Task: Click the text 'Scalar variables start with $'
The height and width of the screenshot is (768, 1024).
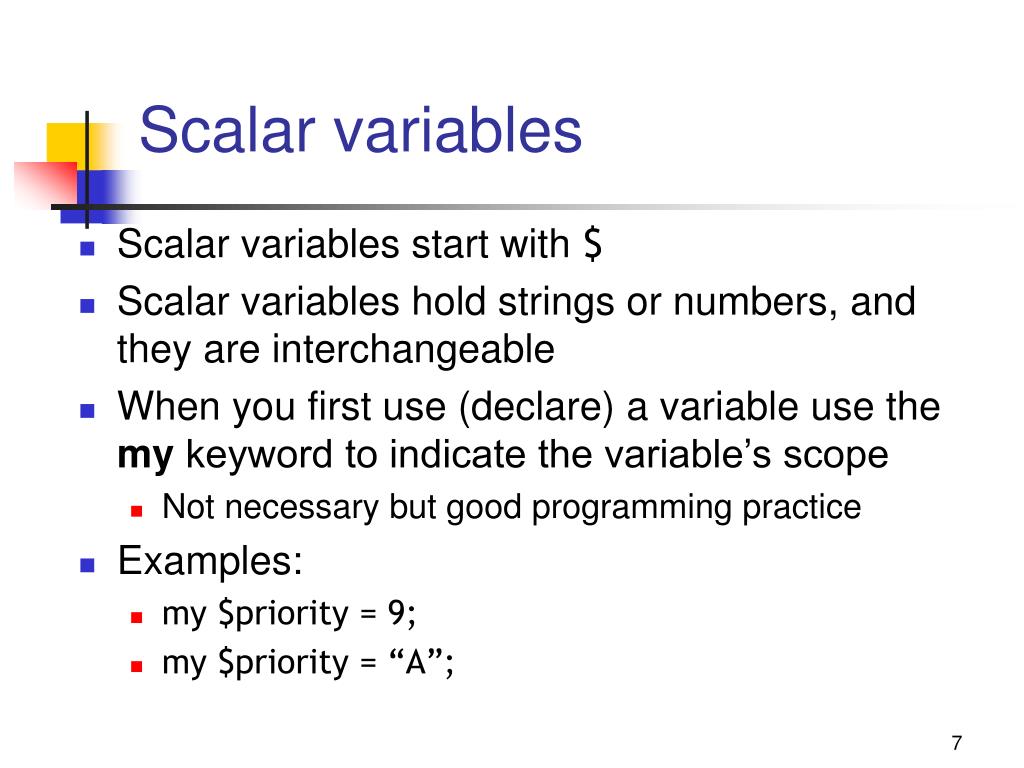Action: pyautogui.click(x=359, y=244)
